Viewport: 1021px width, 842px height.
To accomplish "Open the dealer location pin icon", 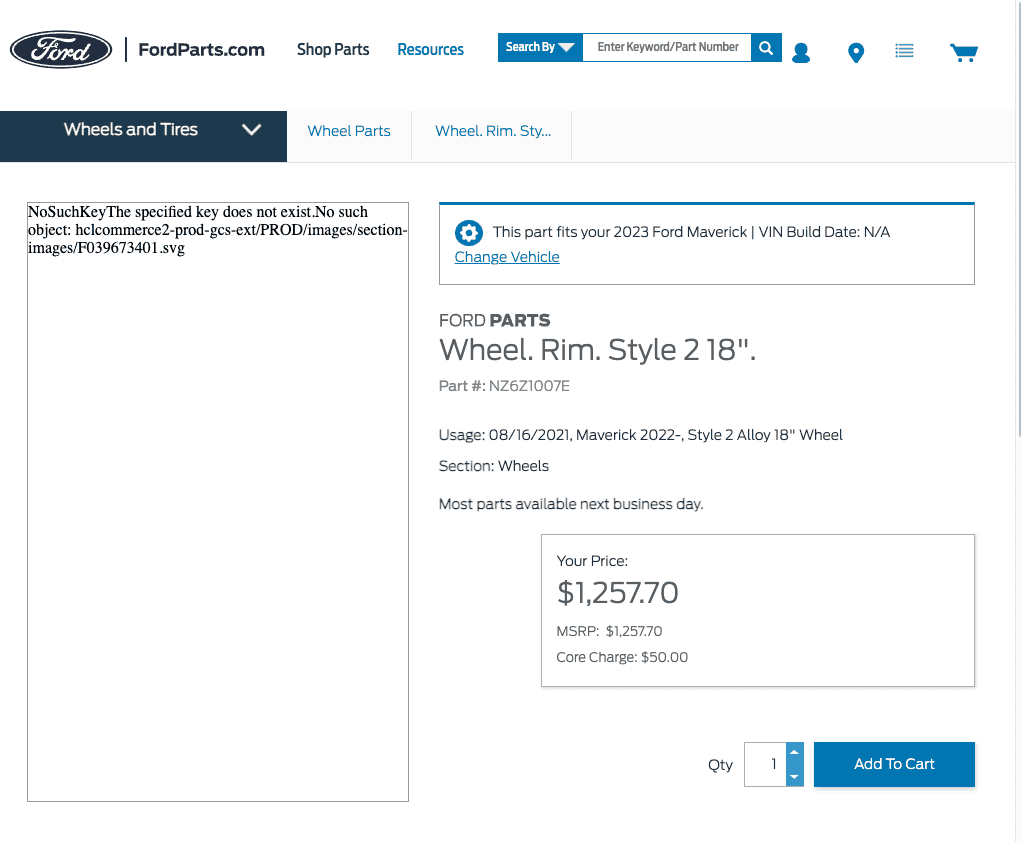I will click(856, 53).
